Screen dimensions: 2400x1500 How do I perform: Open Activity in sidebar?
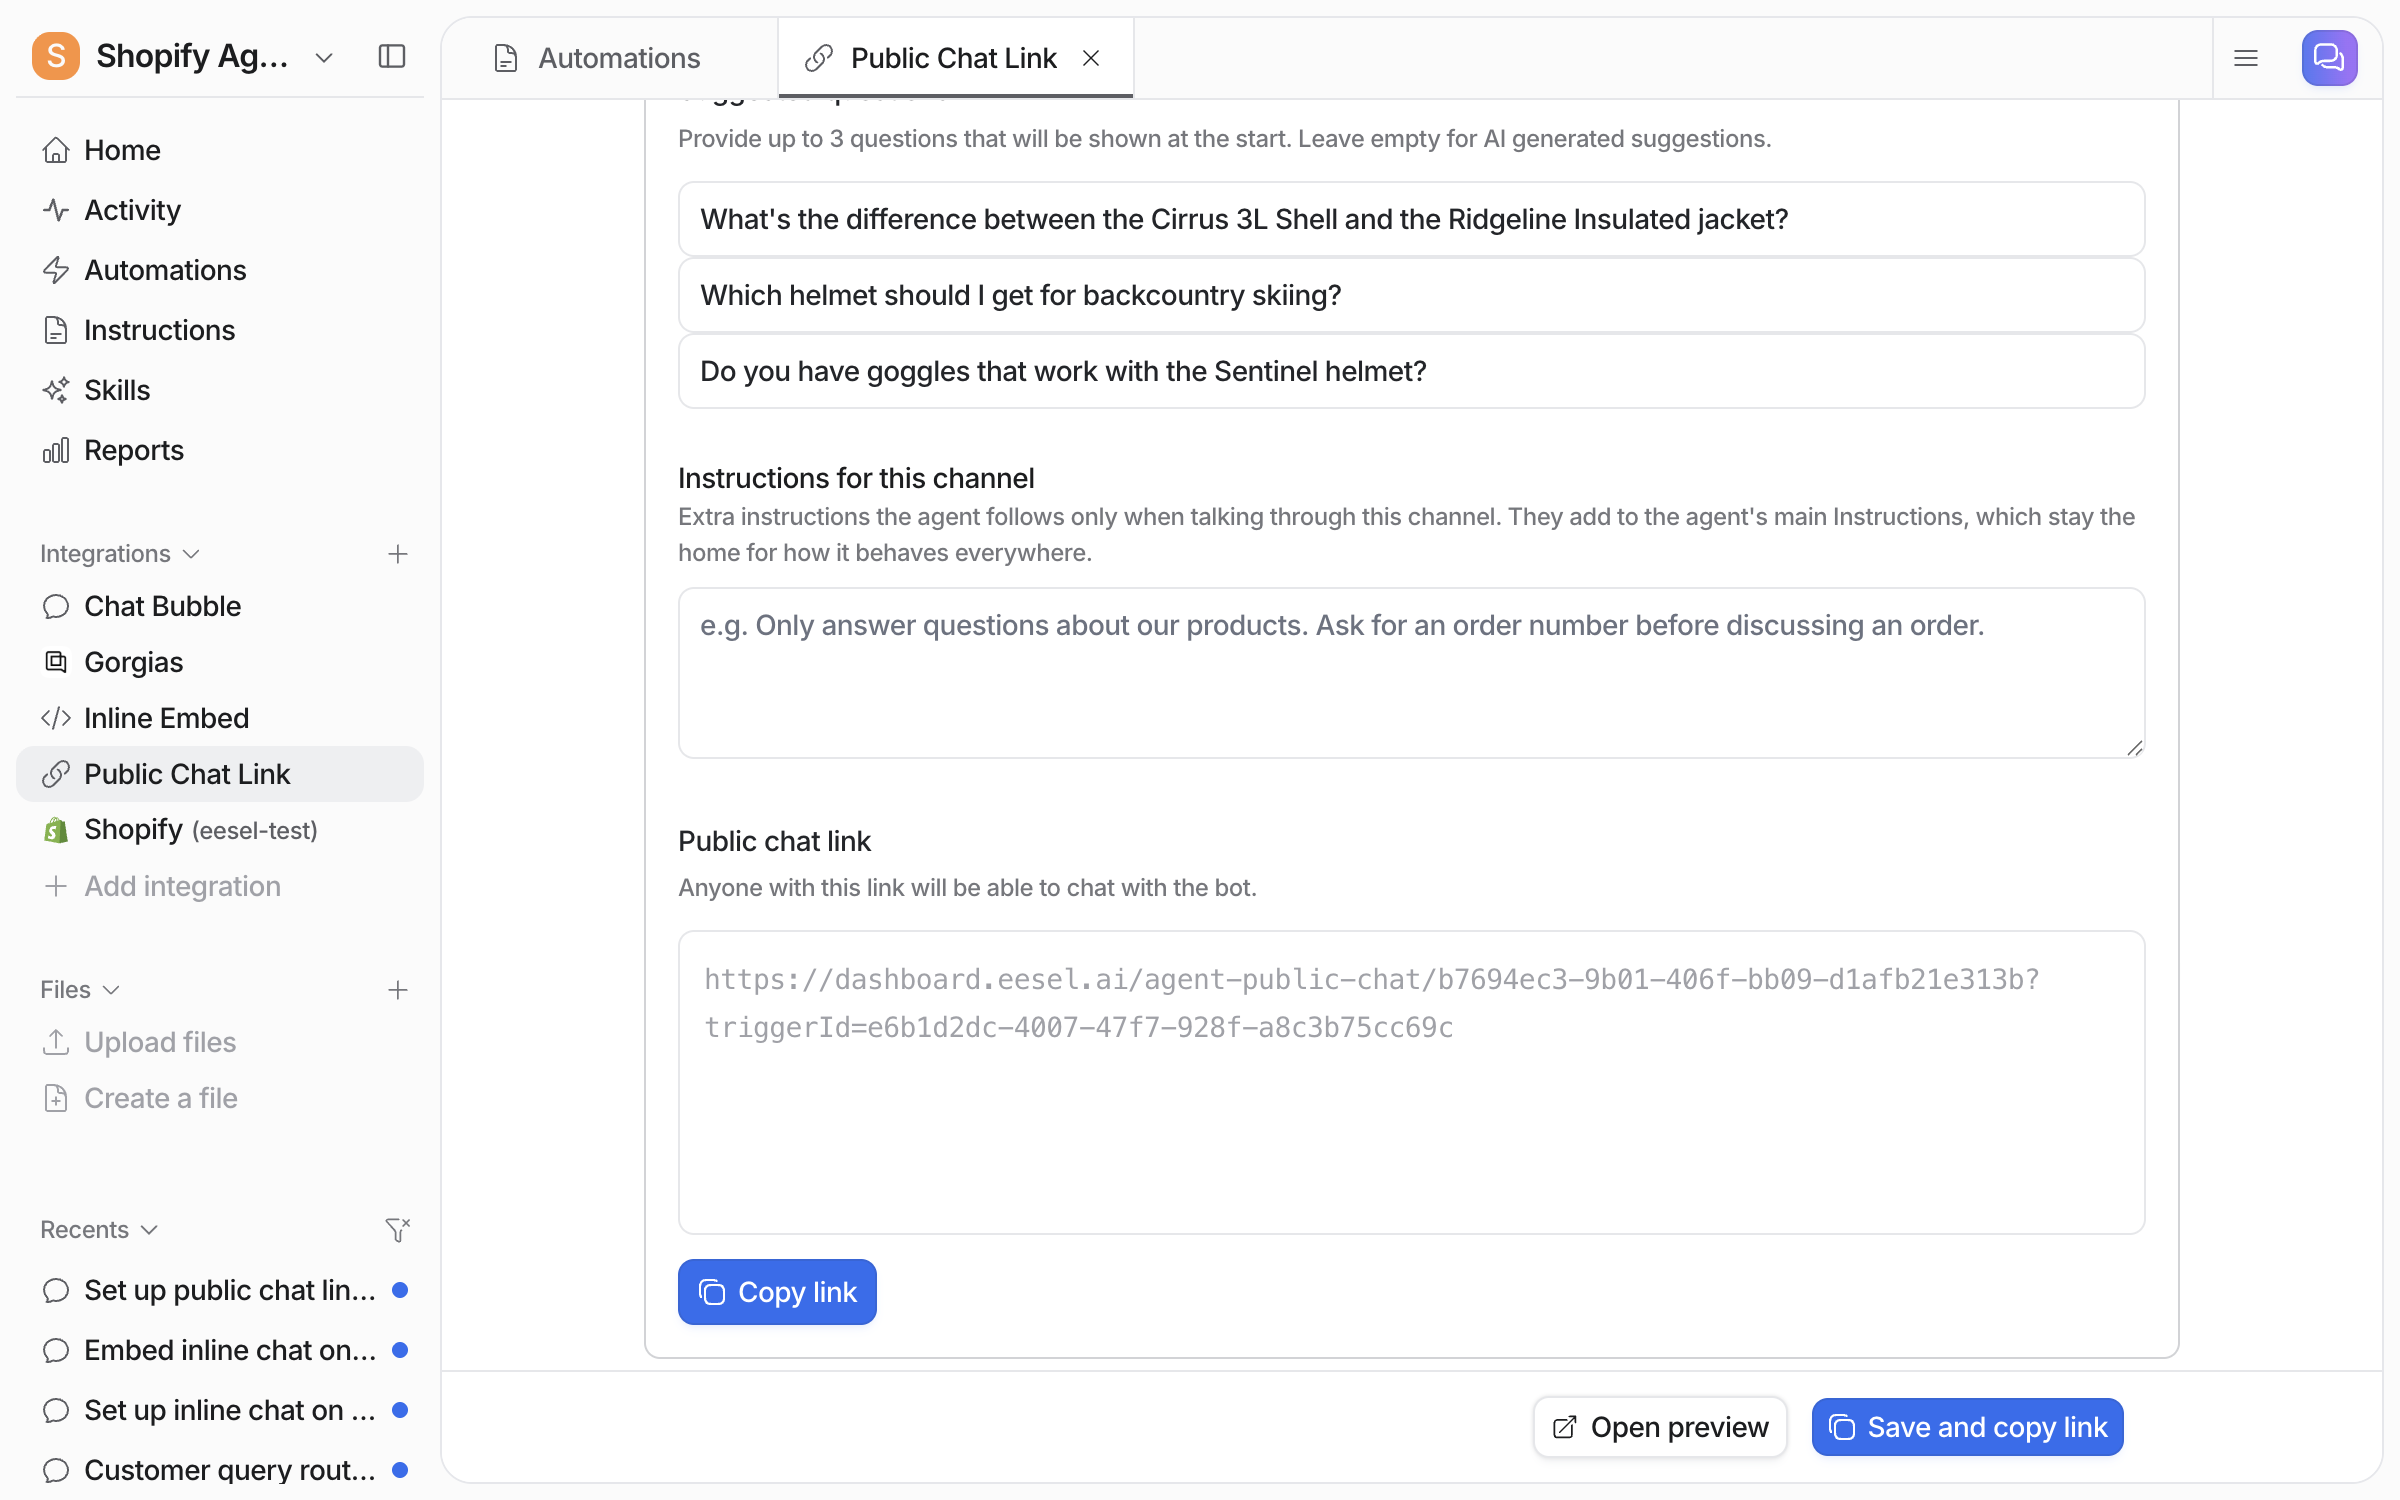pos(220,210)
